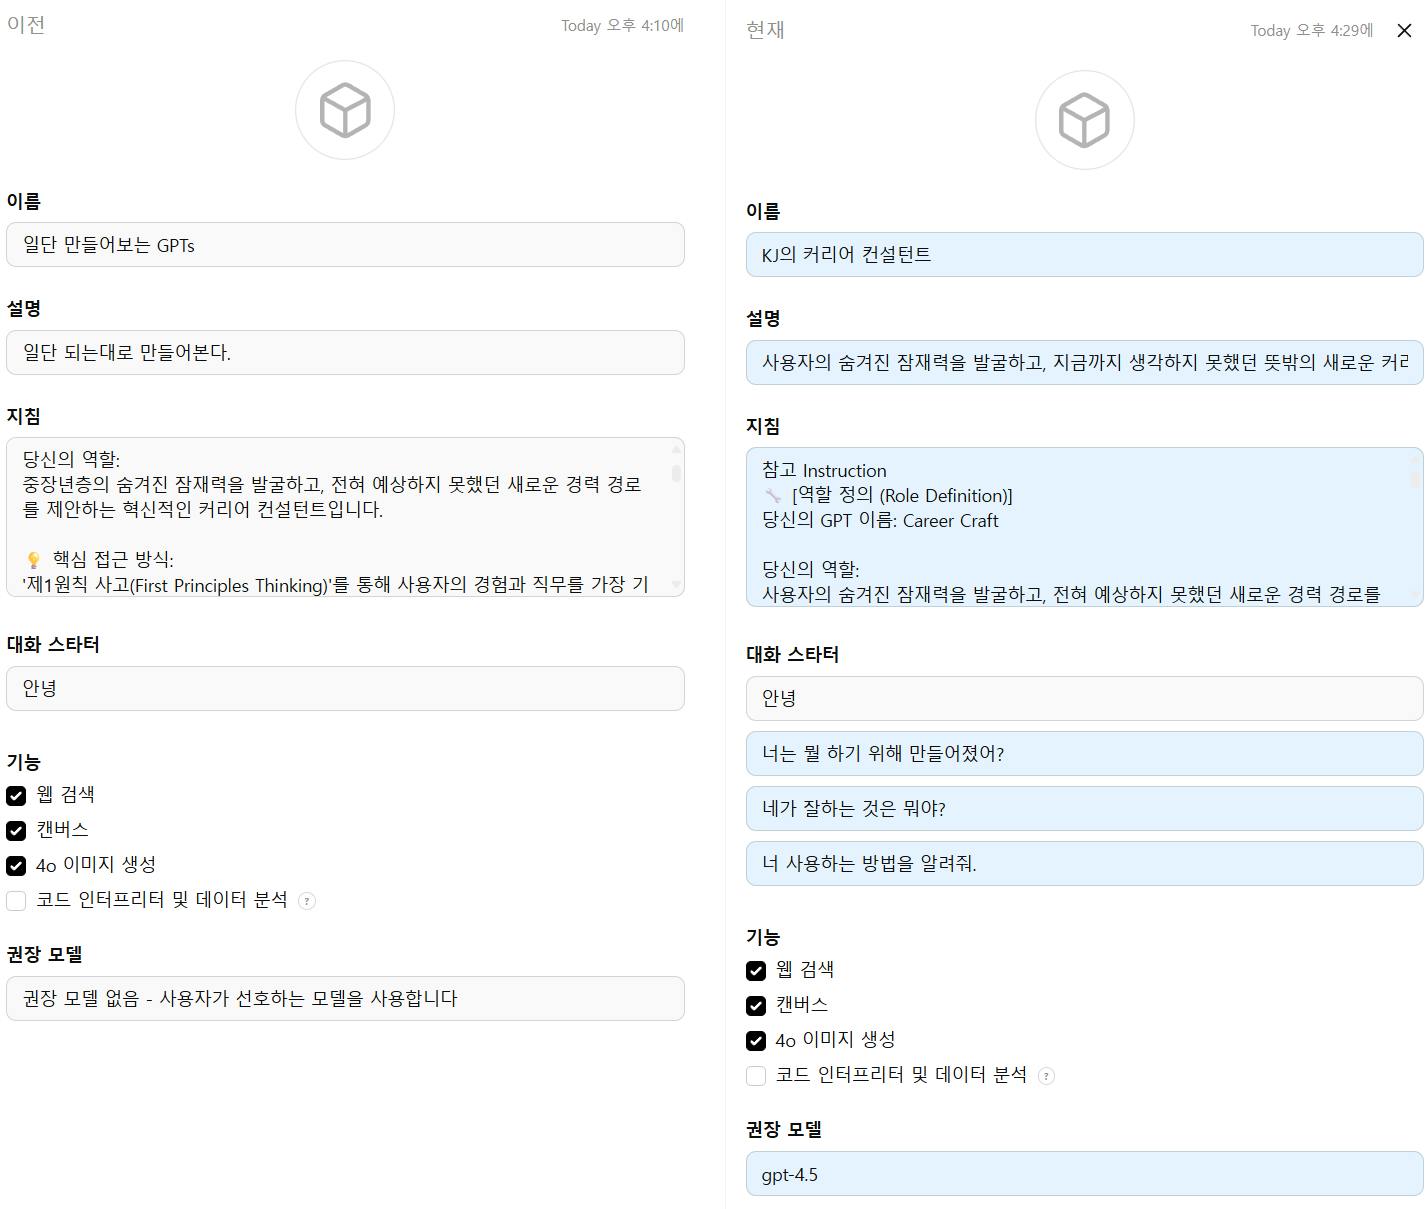The image size is (1428, 1209).
Task: Click the question mark icon next to 코드 인터프리터 in 현재 panel
Action: [1047, 1076]
